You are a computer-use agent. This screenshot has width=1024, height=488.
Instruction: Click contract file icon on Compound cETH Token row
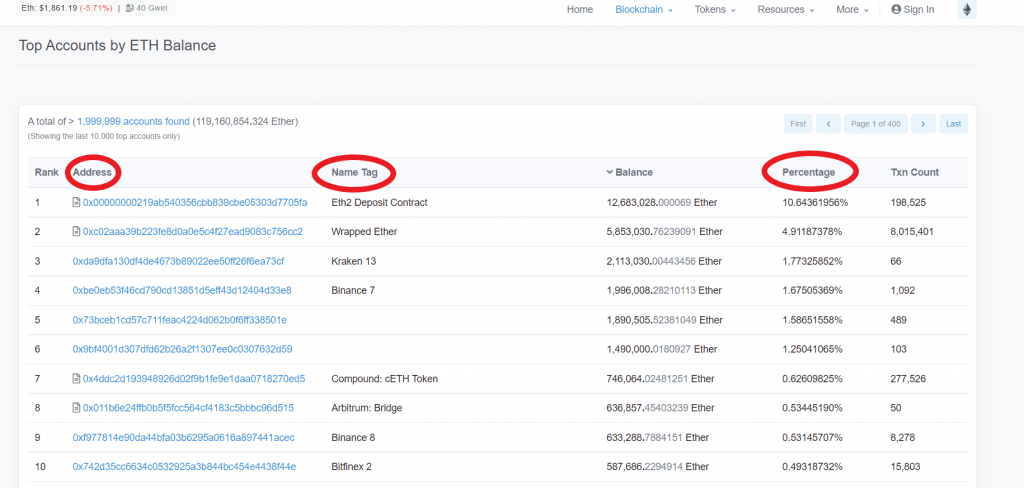tap(77, 379)
